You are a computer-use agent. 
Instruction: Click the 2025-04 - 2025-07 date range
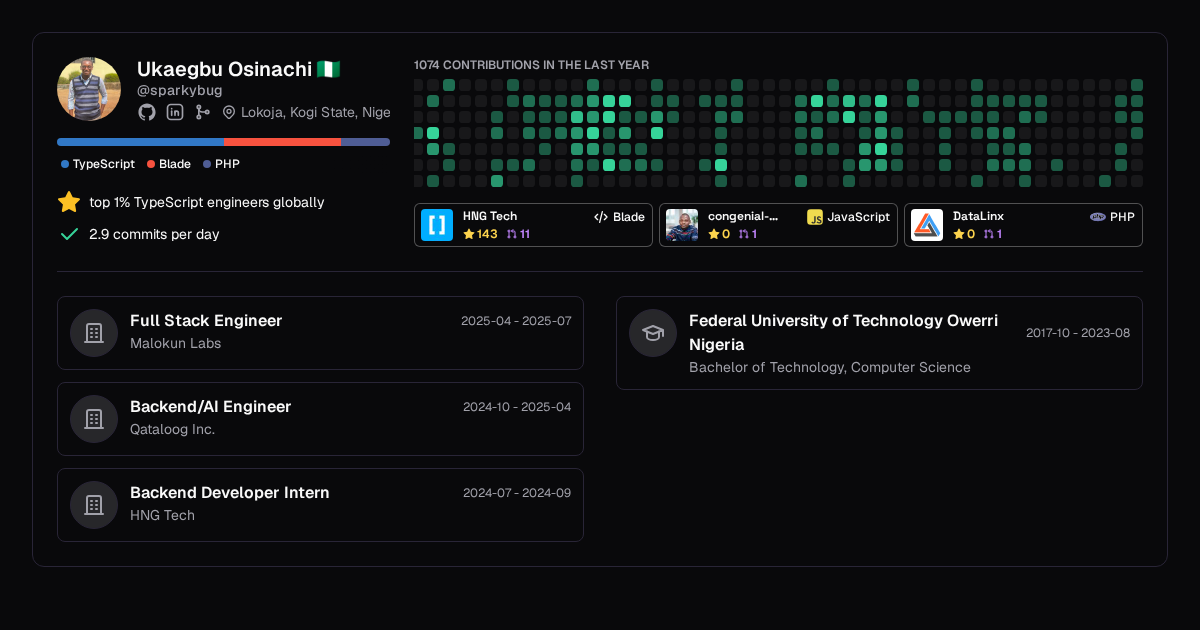click(x=516, y=321)
